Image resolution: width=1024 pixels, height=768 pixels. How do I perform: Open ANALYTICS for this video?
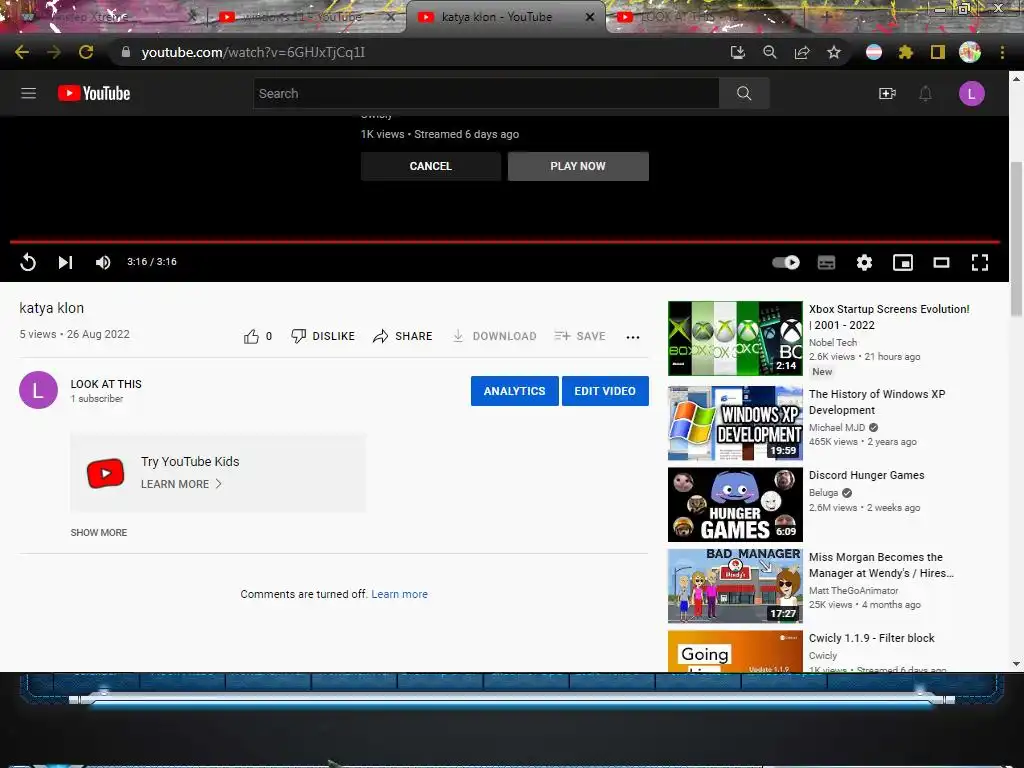tap(515, 391)
